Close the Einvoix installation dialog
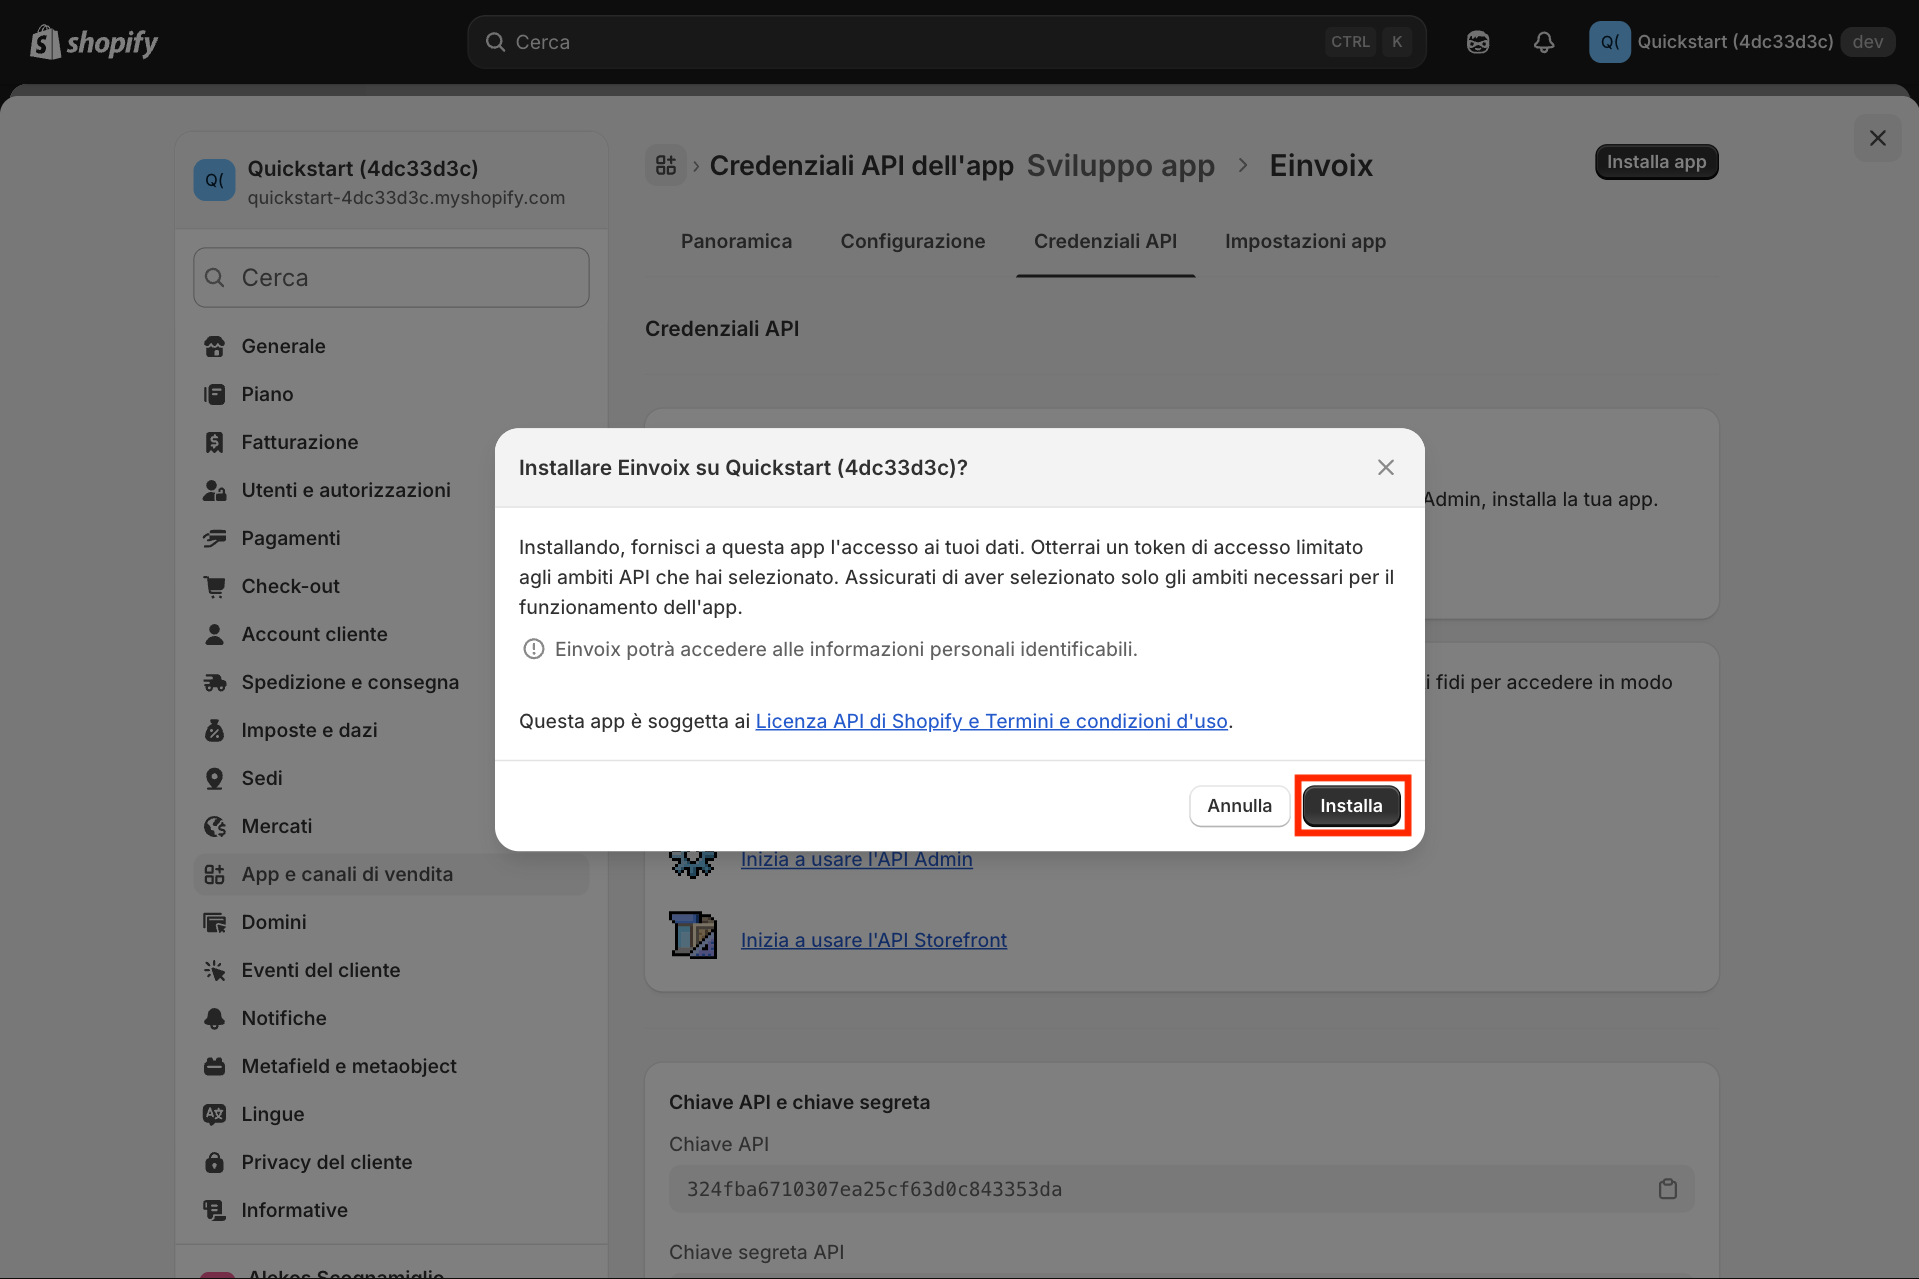Viewport: 1919px width, 1279px height. (1385, 467)
